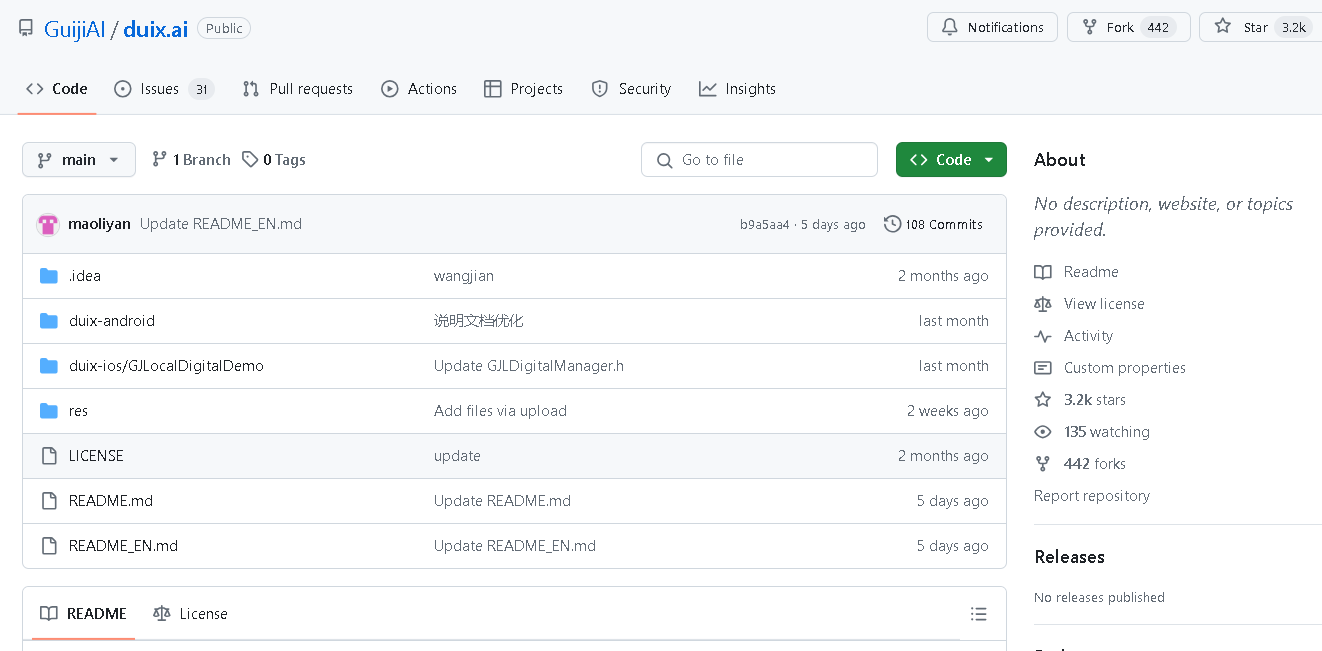
Task: Click the folder icon for .idea
Action: pyautogui.click(x=49, y=276)
